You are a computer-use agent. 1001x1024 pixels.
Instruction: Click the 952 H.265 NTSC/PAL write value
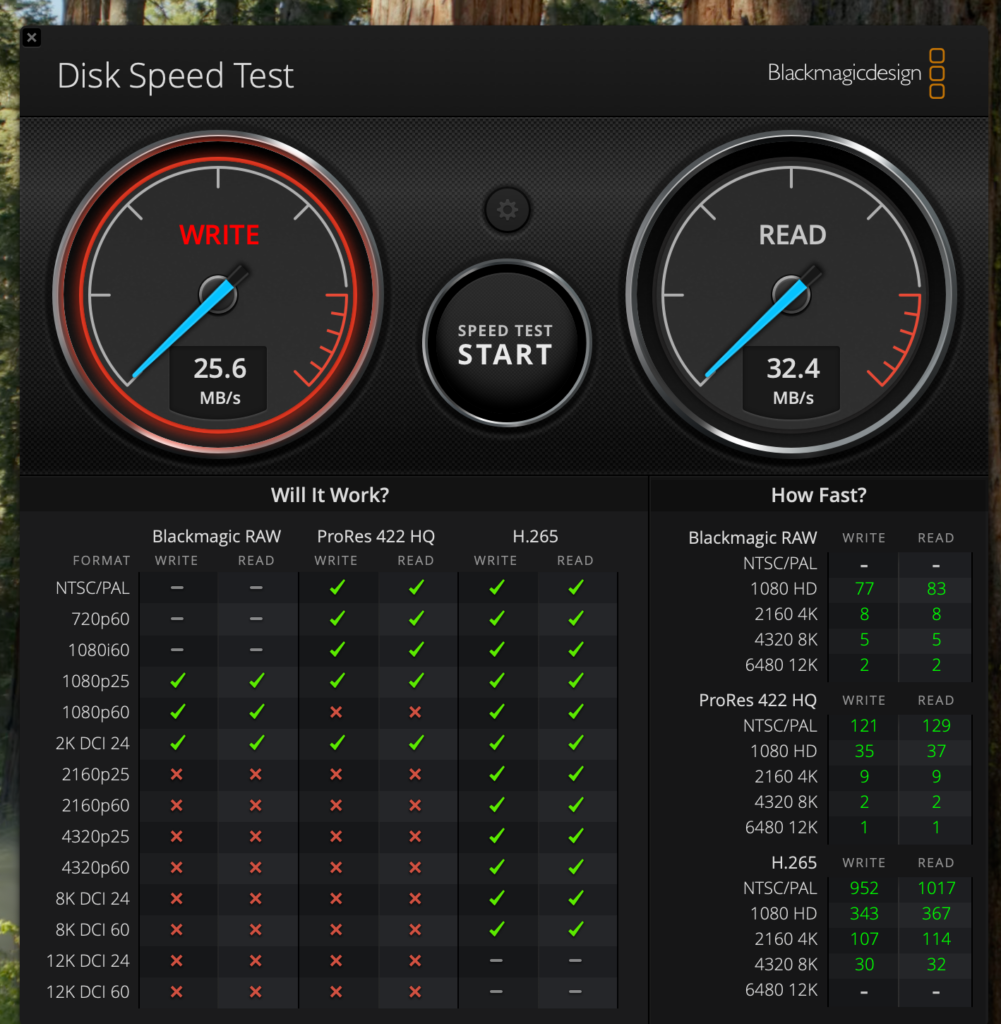coord(864,888)
